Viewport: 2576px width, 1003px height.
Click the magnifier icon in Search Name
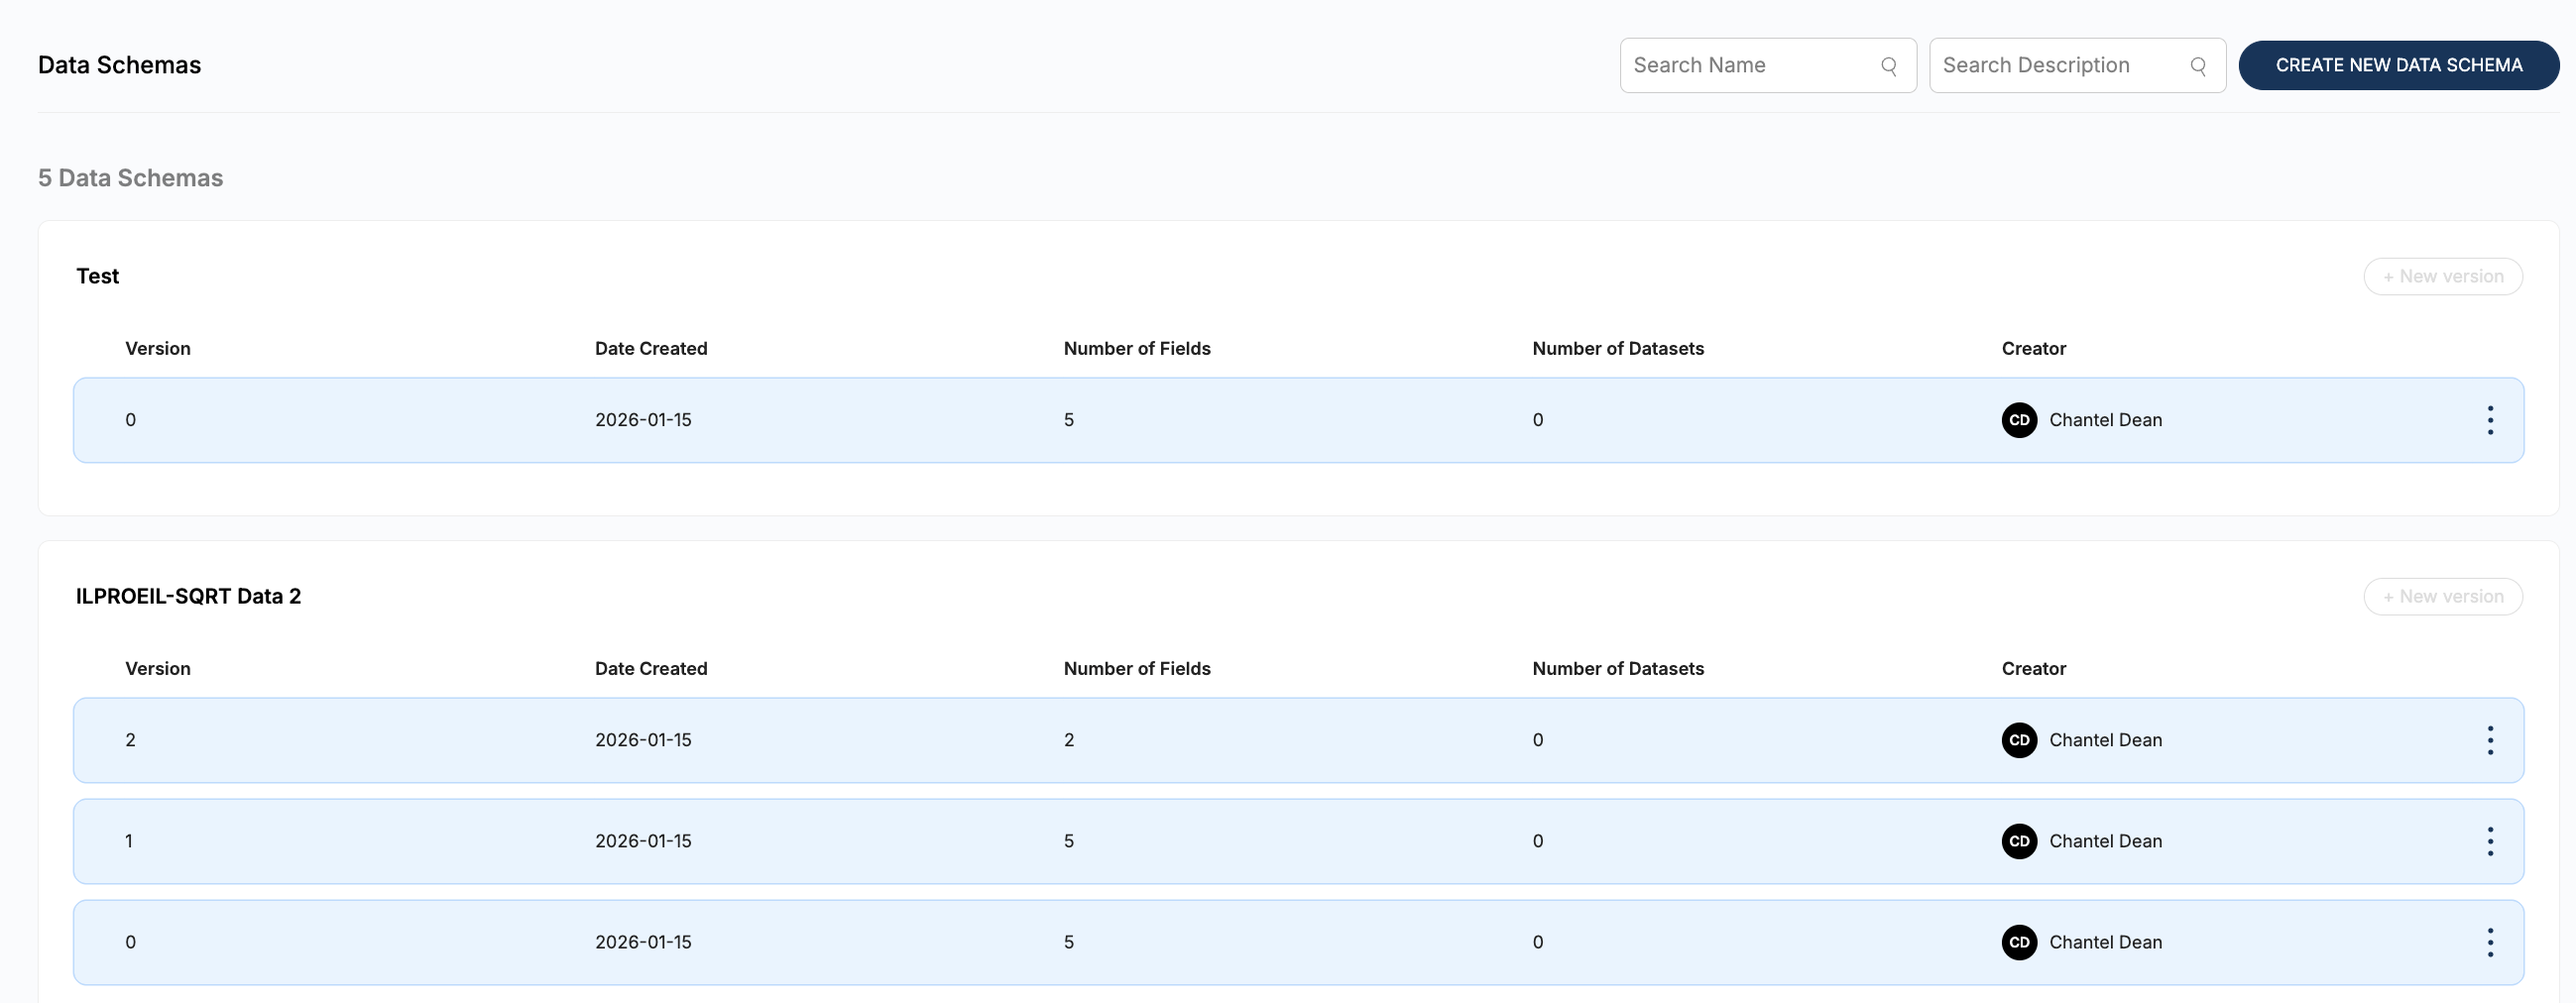pyautogui.click(x=1888, y=66)
